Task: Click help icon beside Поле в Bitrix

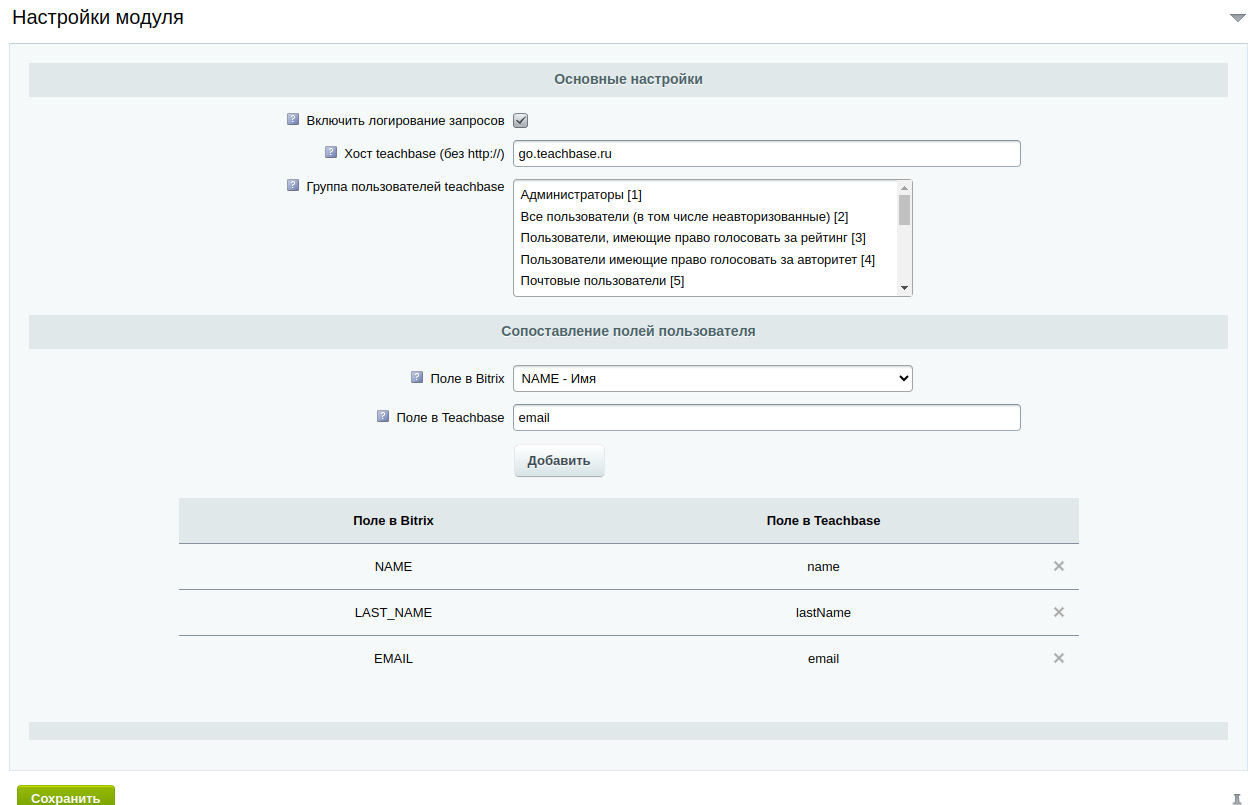Action: click(x=417, y=377)
